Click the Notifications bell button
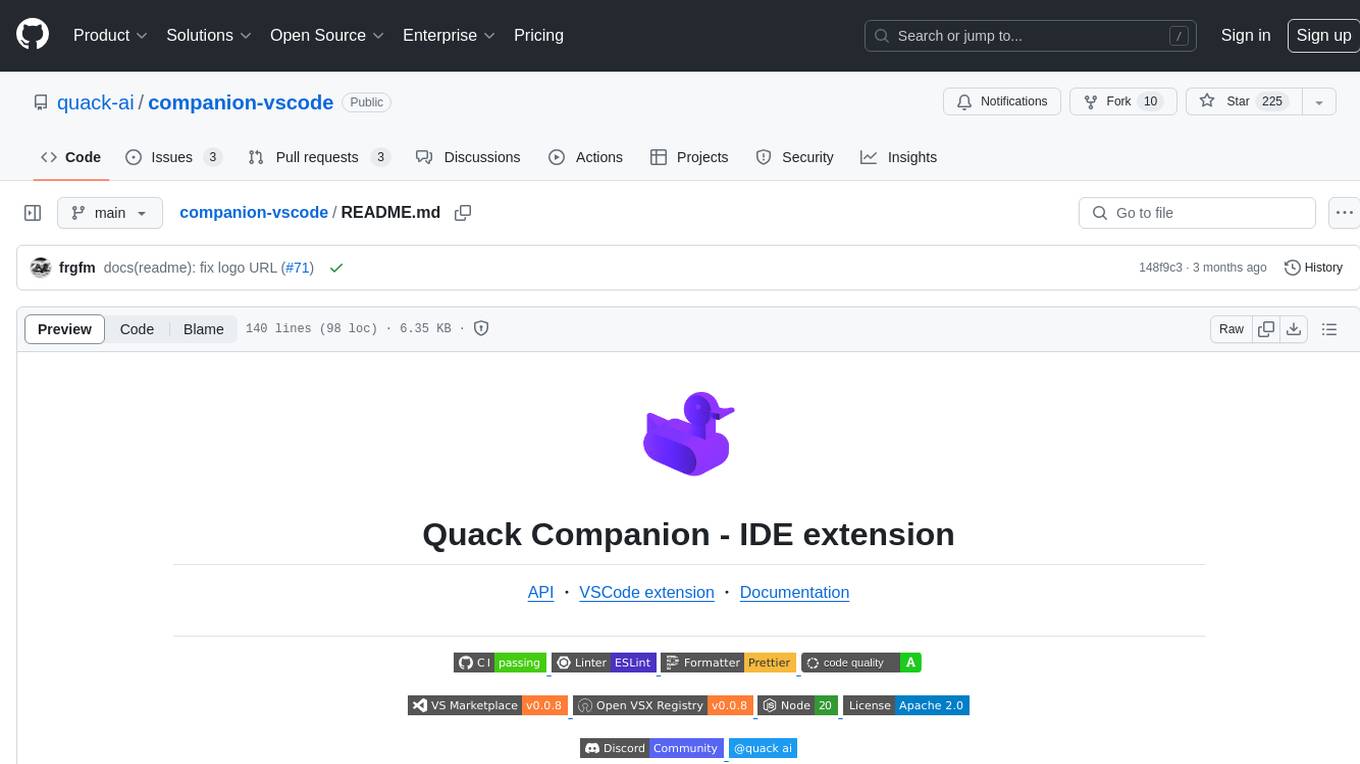This screenshot has width=1360, height=764. tap(1002, 101)
